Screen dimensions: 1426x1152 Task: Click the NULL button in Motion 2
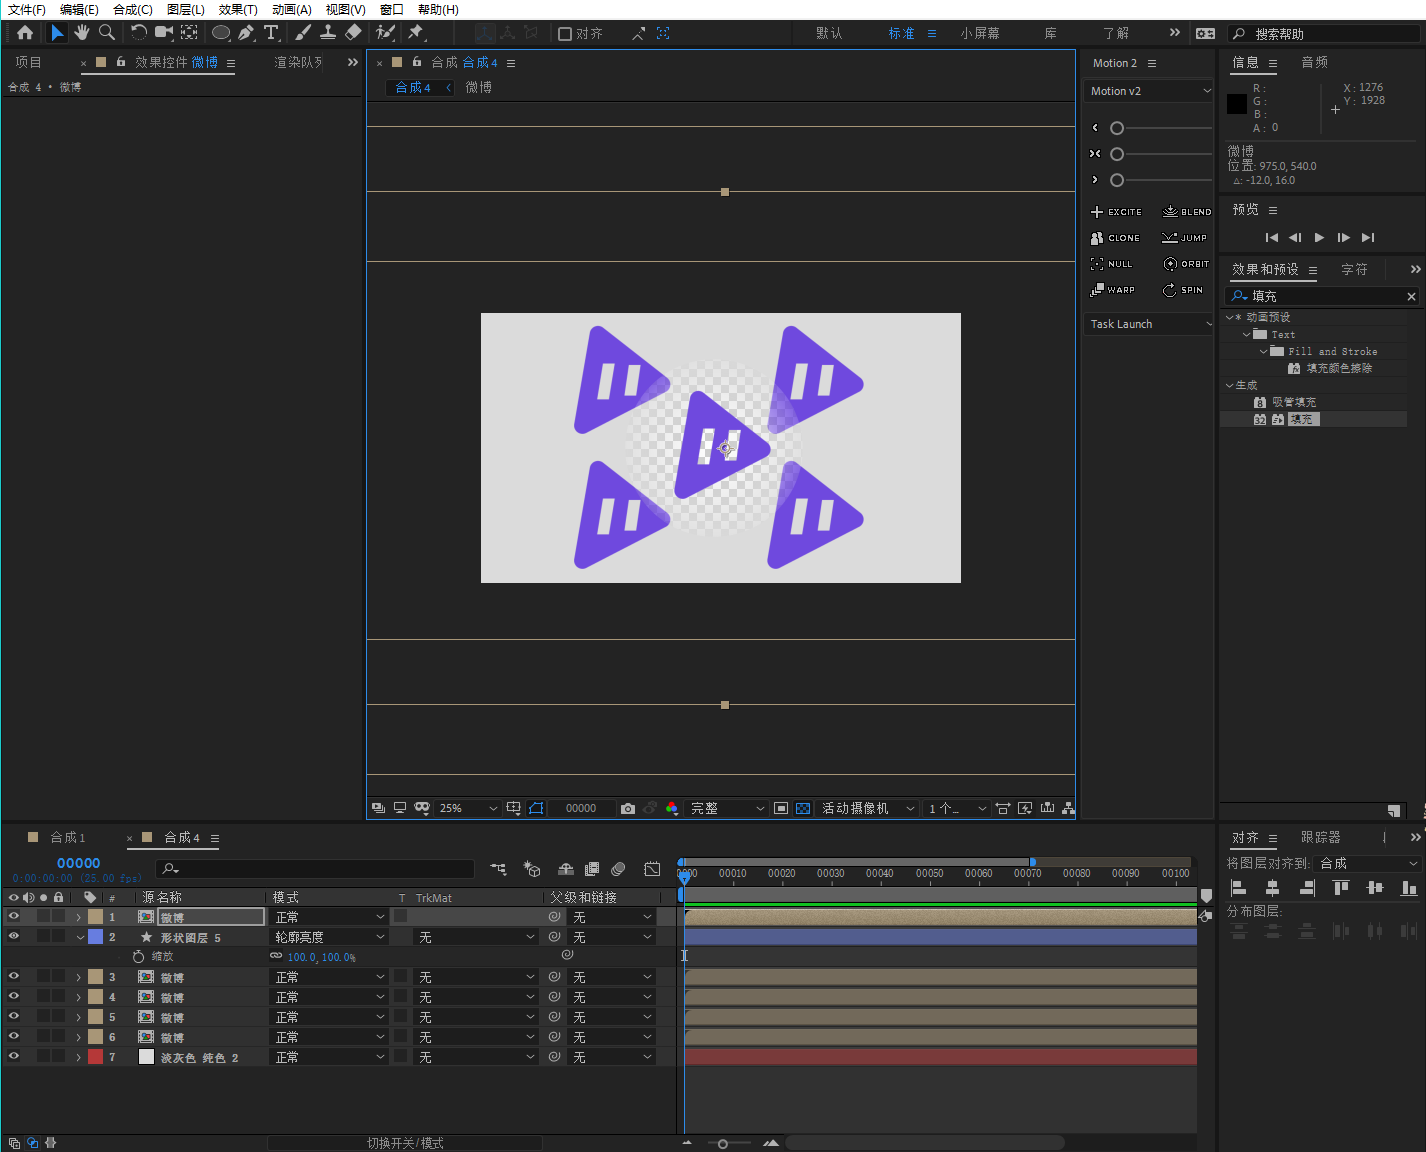(1112, 264)
